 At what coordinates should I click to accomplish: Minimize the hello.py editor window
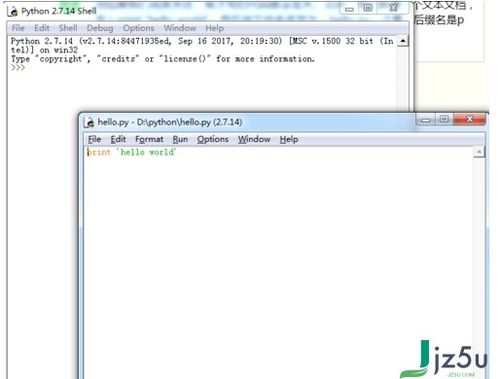[426, 120]
